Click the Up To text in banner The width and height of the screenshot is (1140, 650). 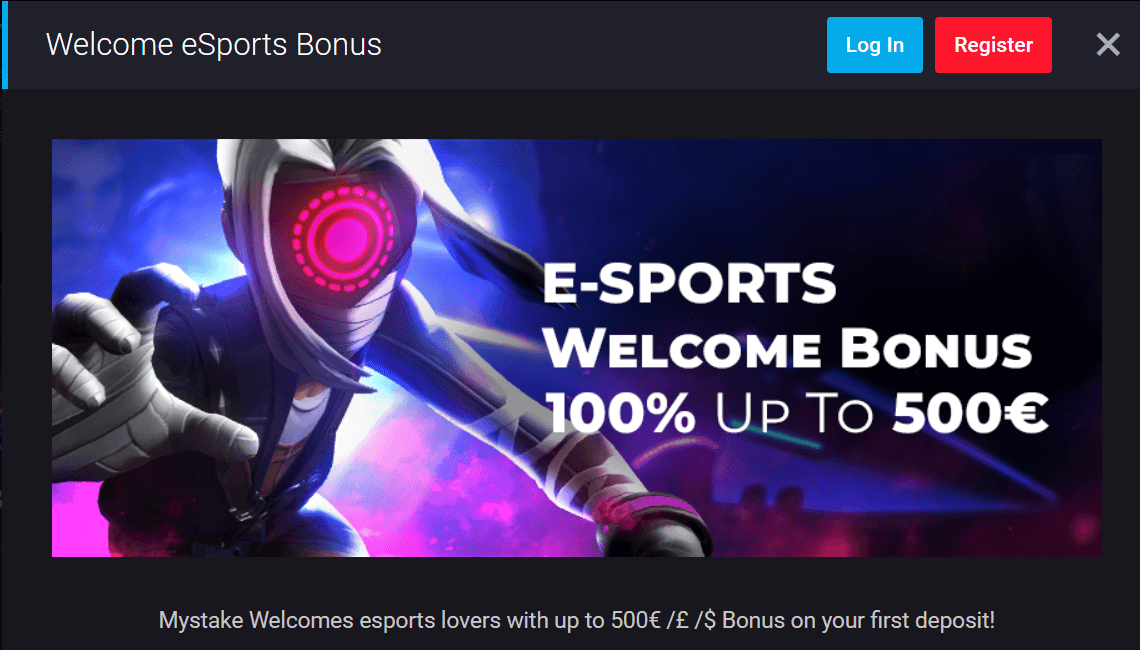pos(794,413)
